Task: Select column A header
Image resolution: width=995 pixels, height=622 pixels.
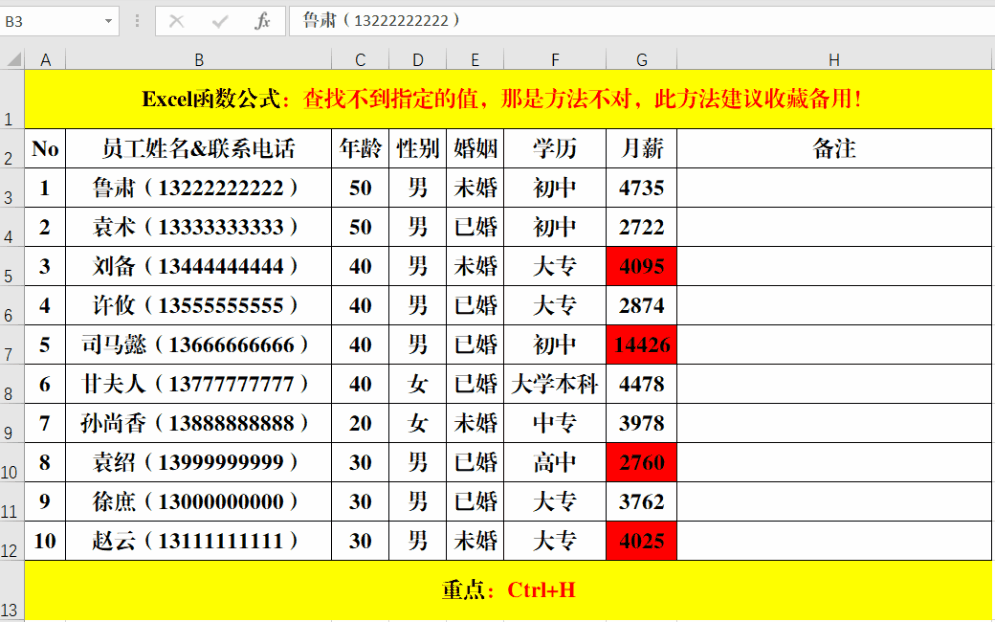Action: pyautogui.click(x=45, y=60)
